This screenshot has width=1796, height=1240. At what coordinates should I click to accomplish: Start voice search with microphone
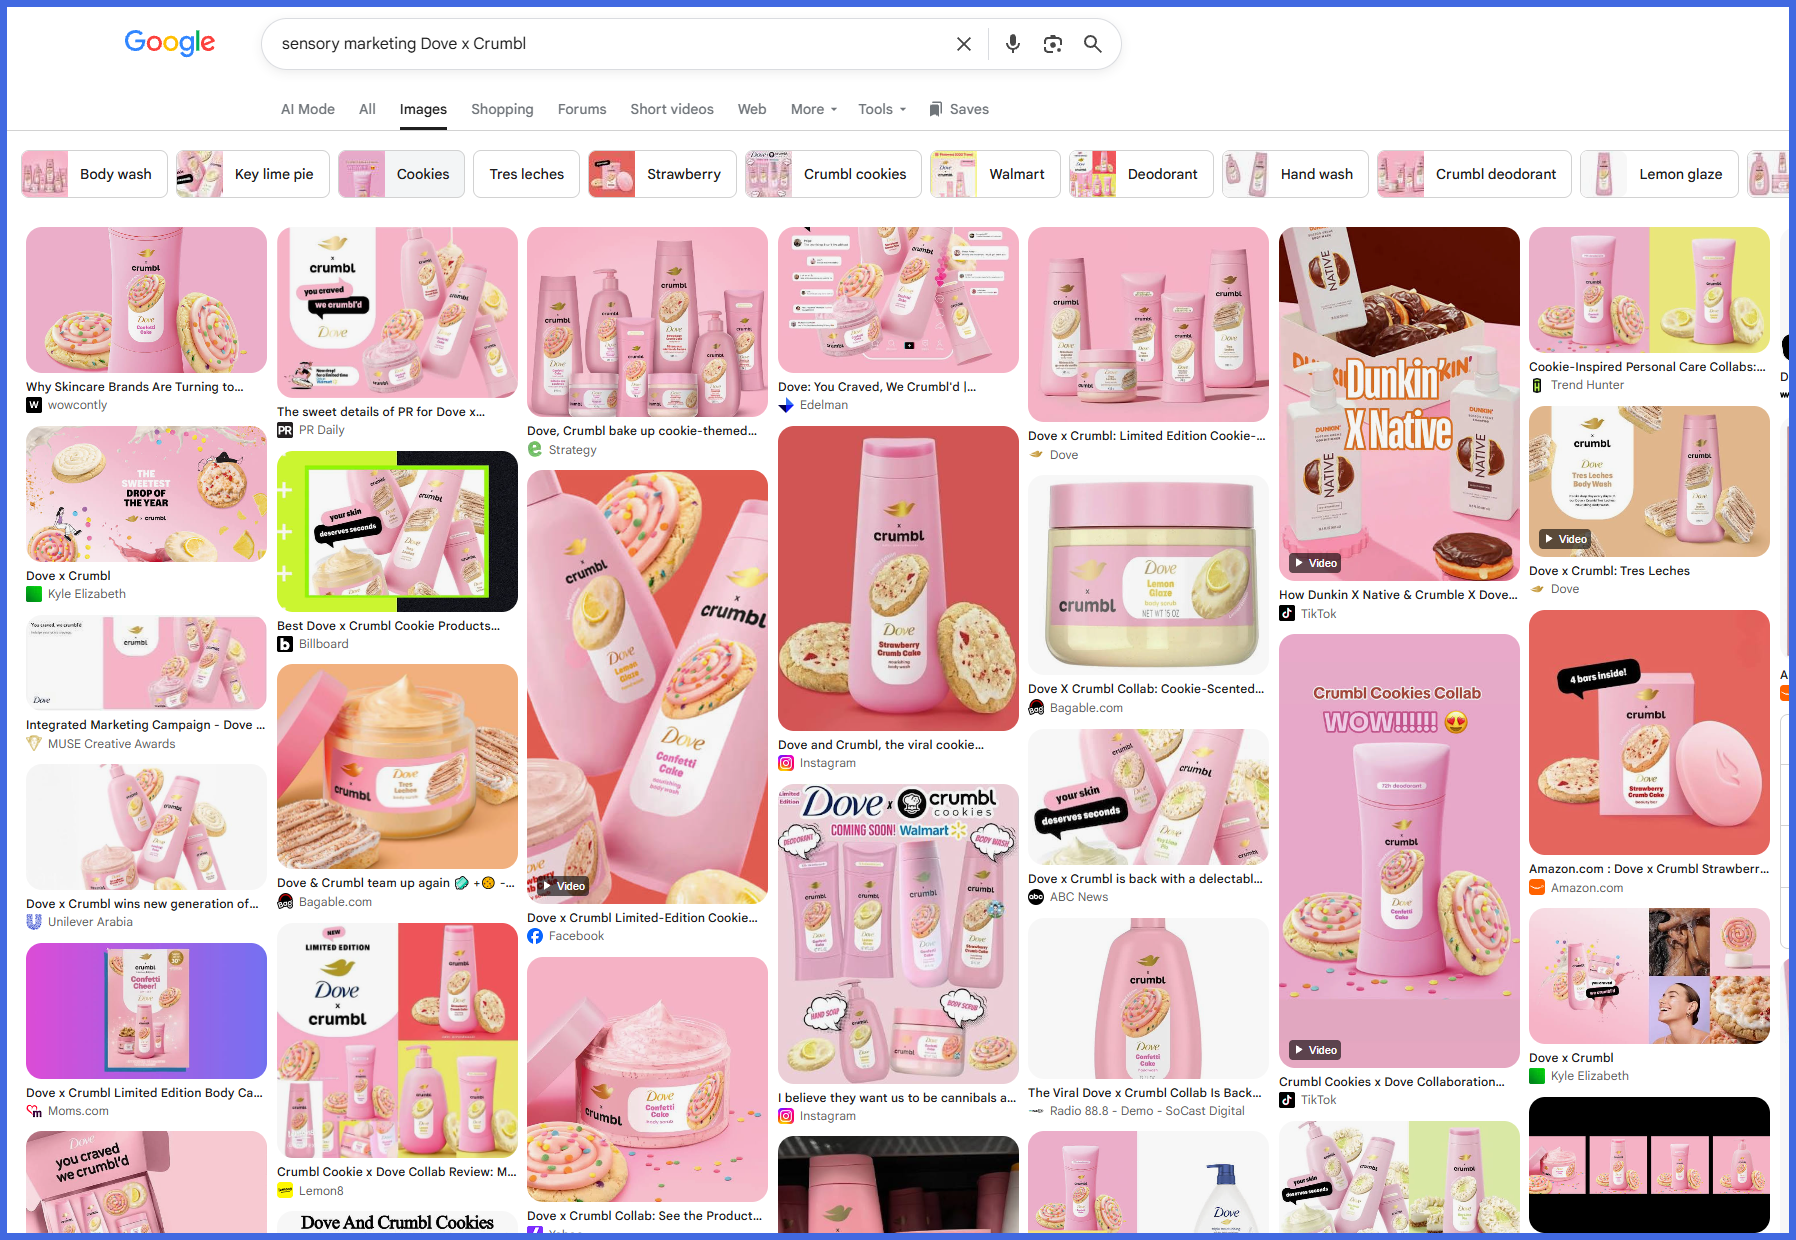click(1013, 44)
